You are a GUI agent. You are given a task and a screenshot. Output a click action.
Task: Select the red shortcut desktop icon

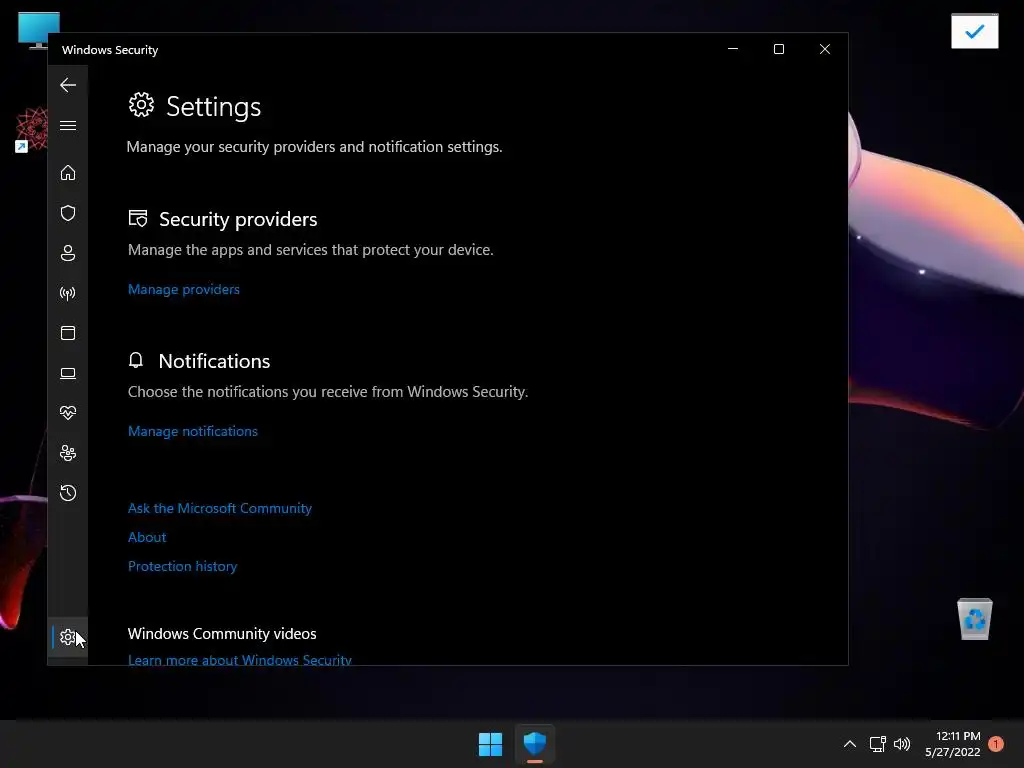click(31, 130)
